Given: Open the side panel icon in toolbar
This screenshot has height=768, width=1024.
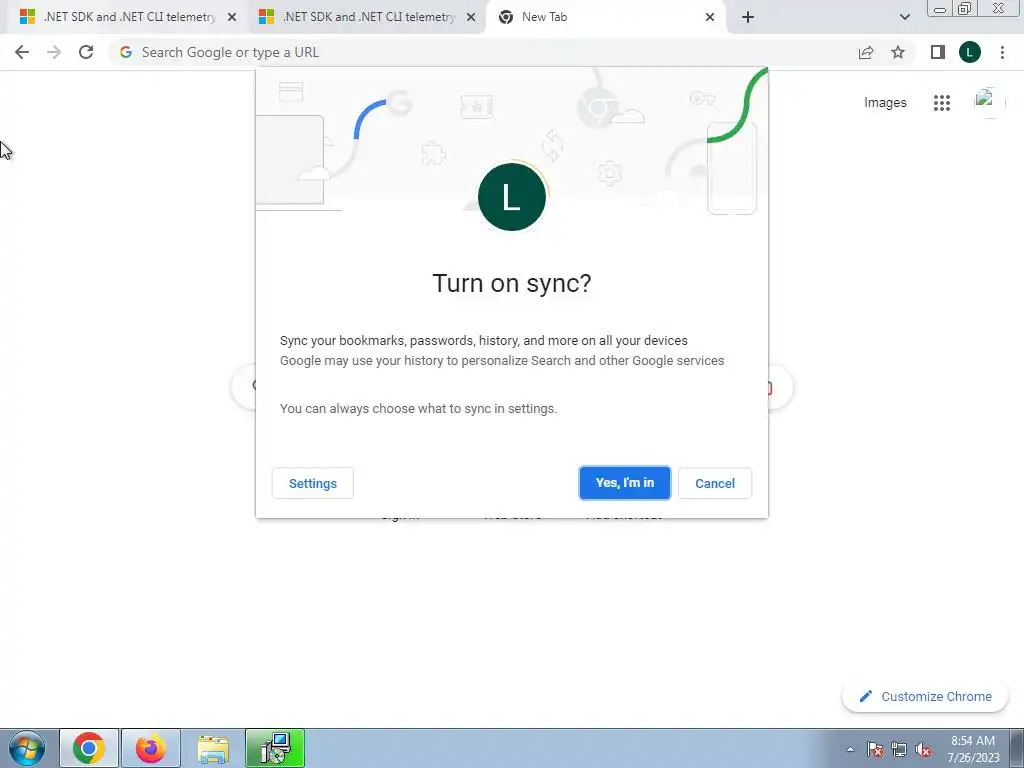Looking at the screenshot, I should click(938, 52).
